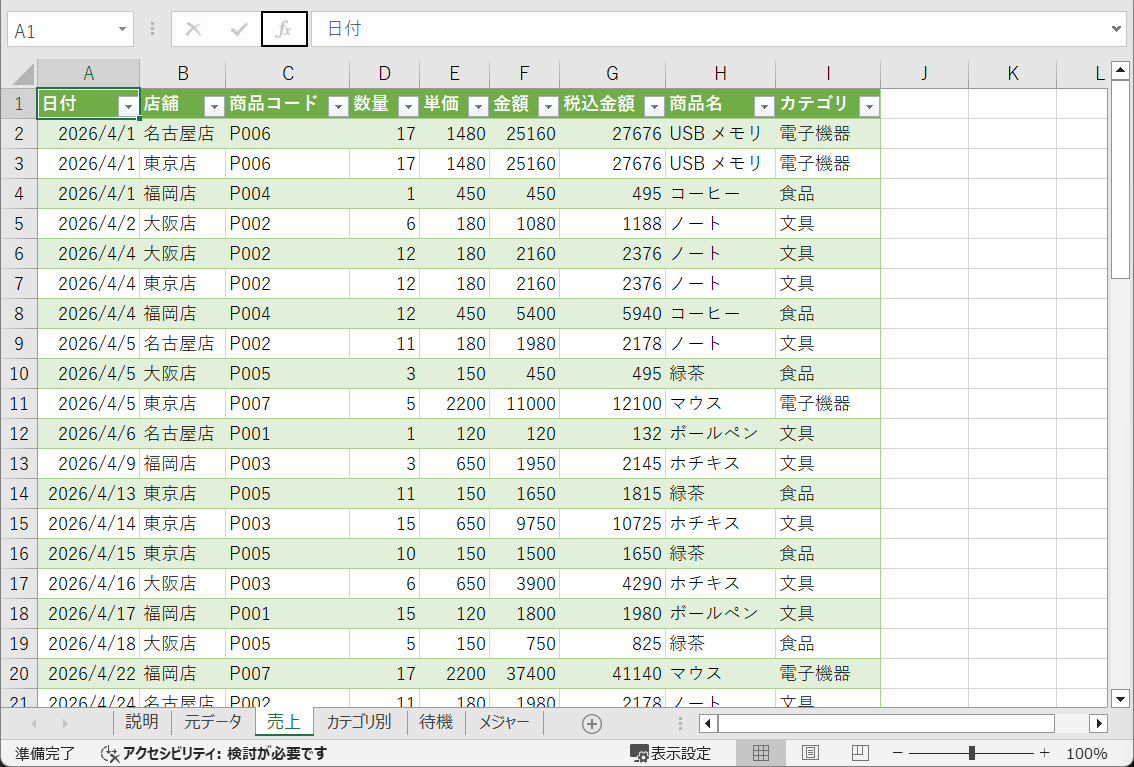Select cell 2026/4/2 date

pos(88,224)
